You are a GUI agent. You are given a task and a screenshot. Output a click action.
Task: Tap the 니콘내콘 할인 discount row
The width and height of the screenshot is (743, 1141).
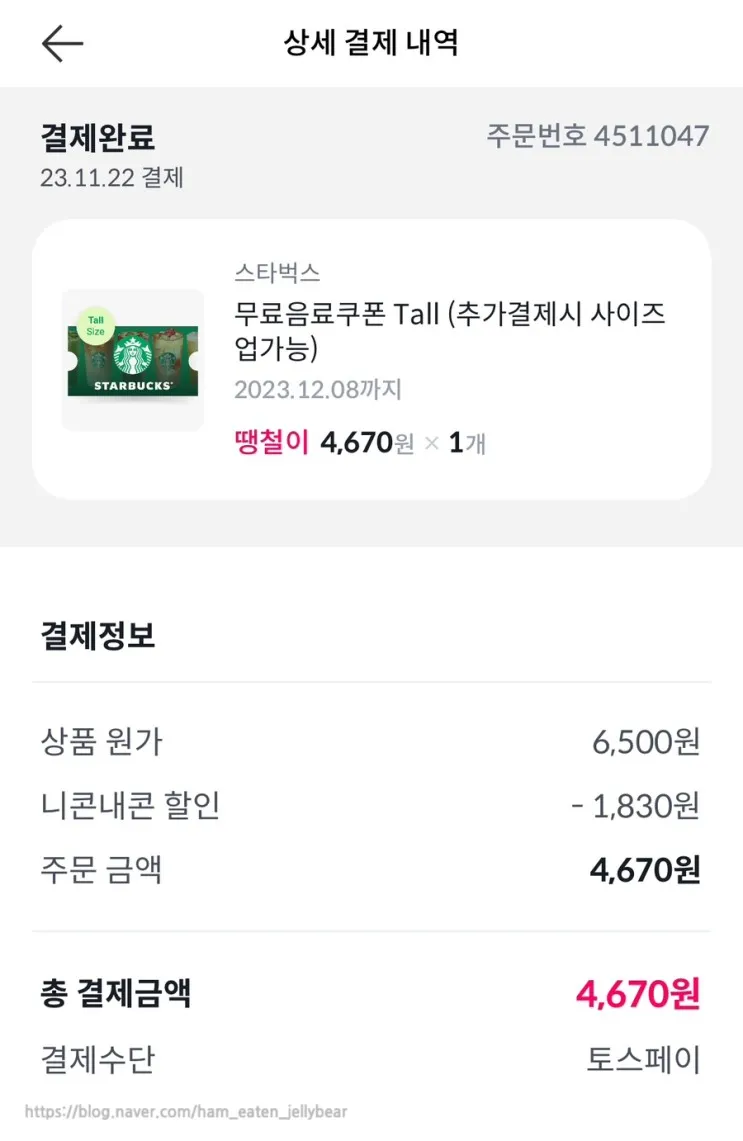click(x=370, y=806)
